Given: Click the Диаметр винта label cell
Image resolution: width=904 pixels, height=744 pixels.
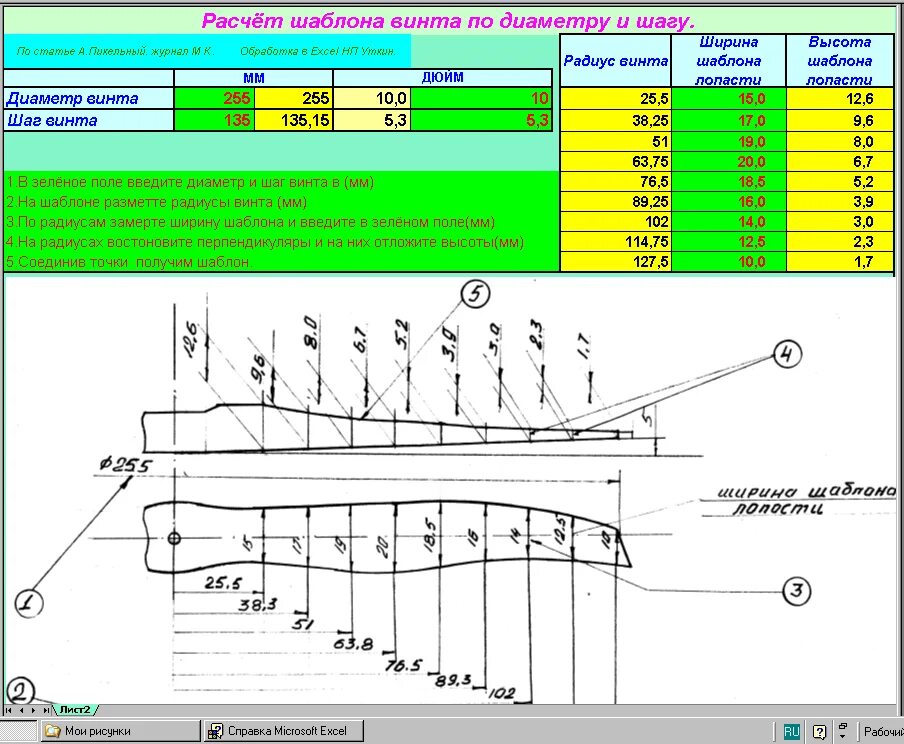Looking at the screenshot, I should pos(89,98).
